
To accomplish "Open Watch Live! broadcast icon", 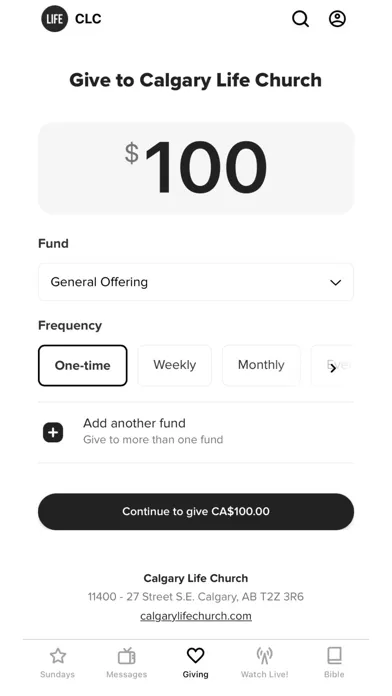I will click(265, 656).
